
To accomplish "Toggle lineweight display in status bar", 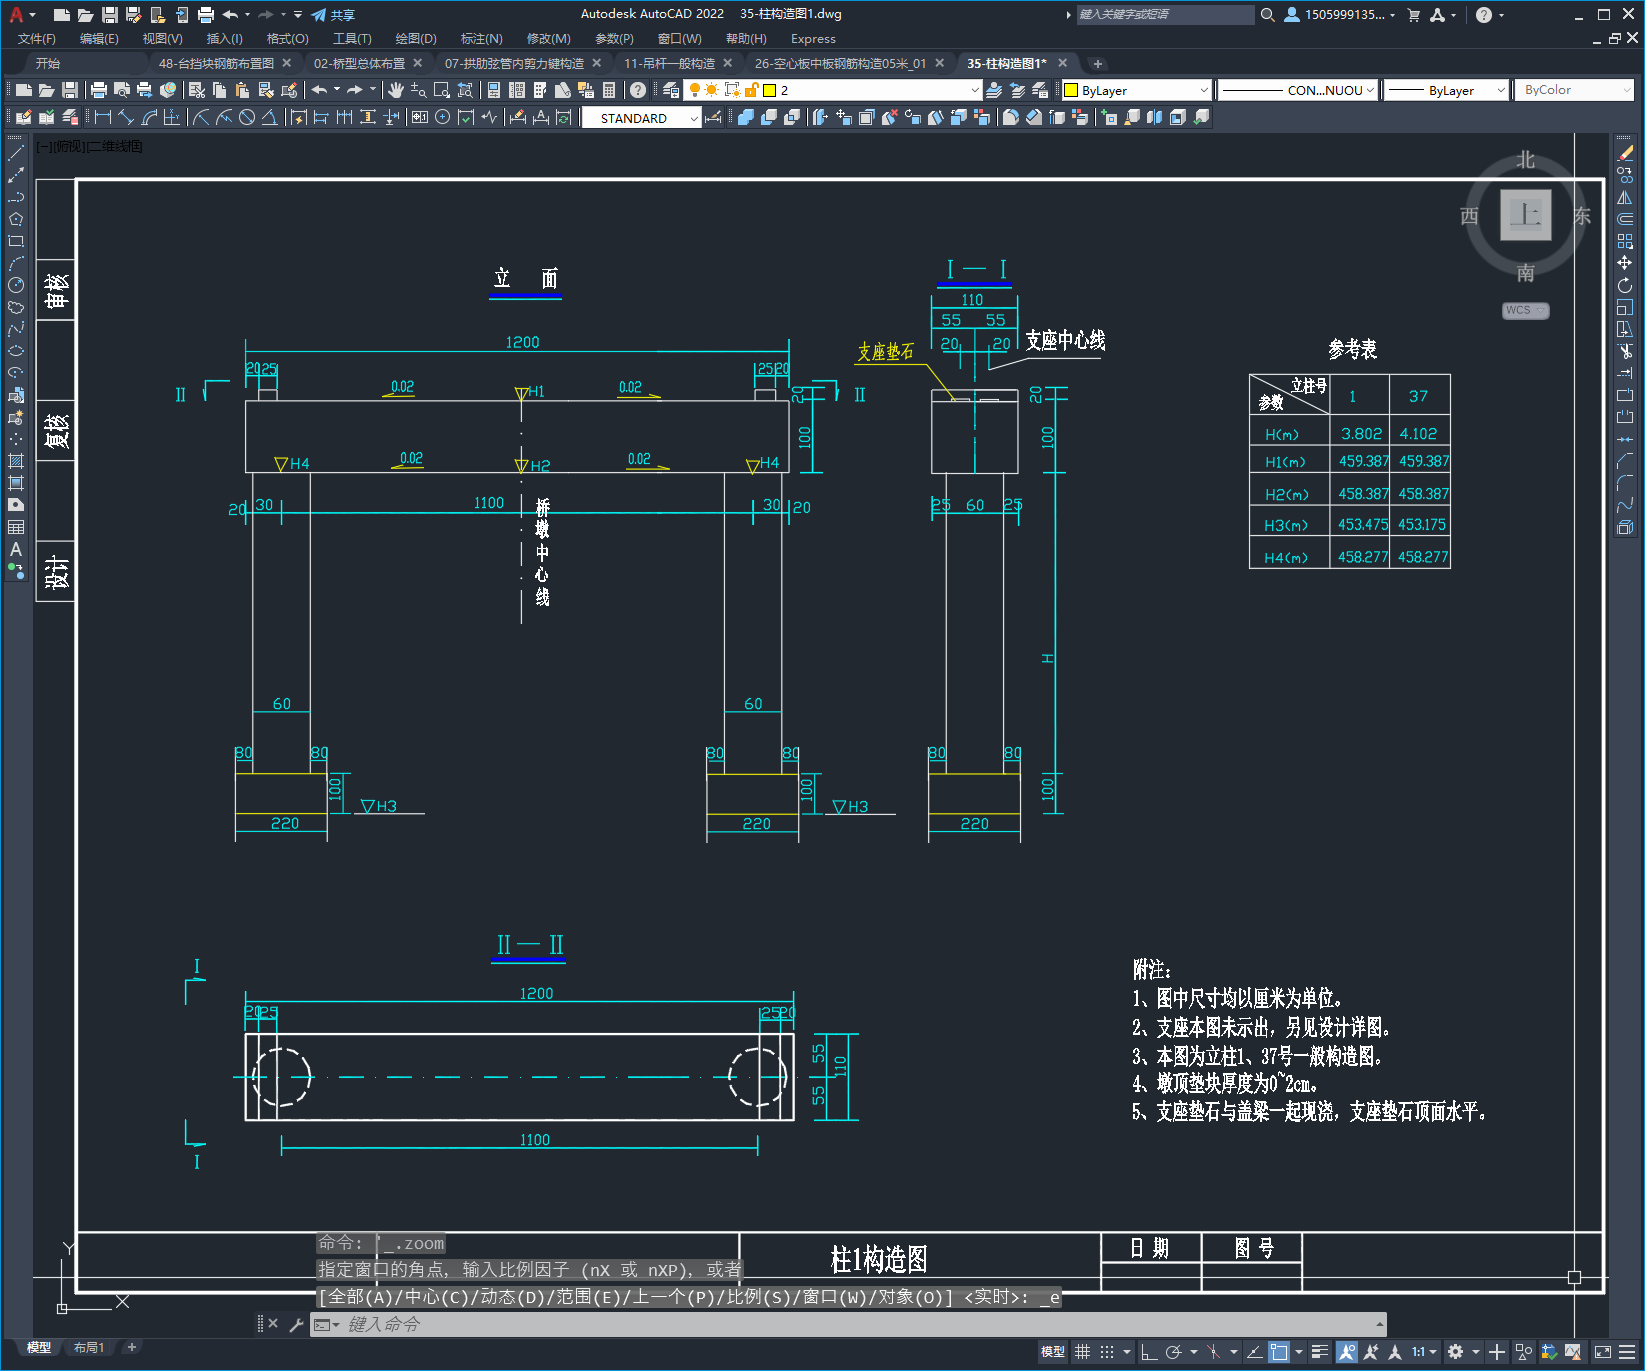I will point(1320,1352).
